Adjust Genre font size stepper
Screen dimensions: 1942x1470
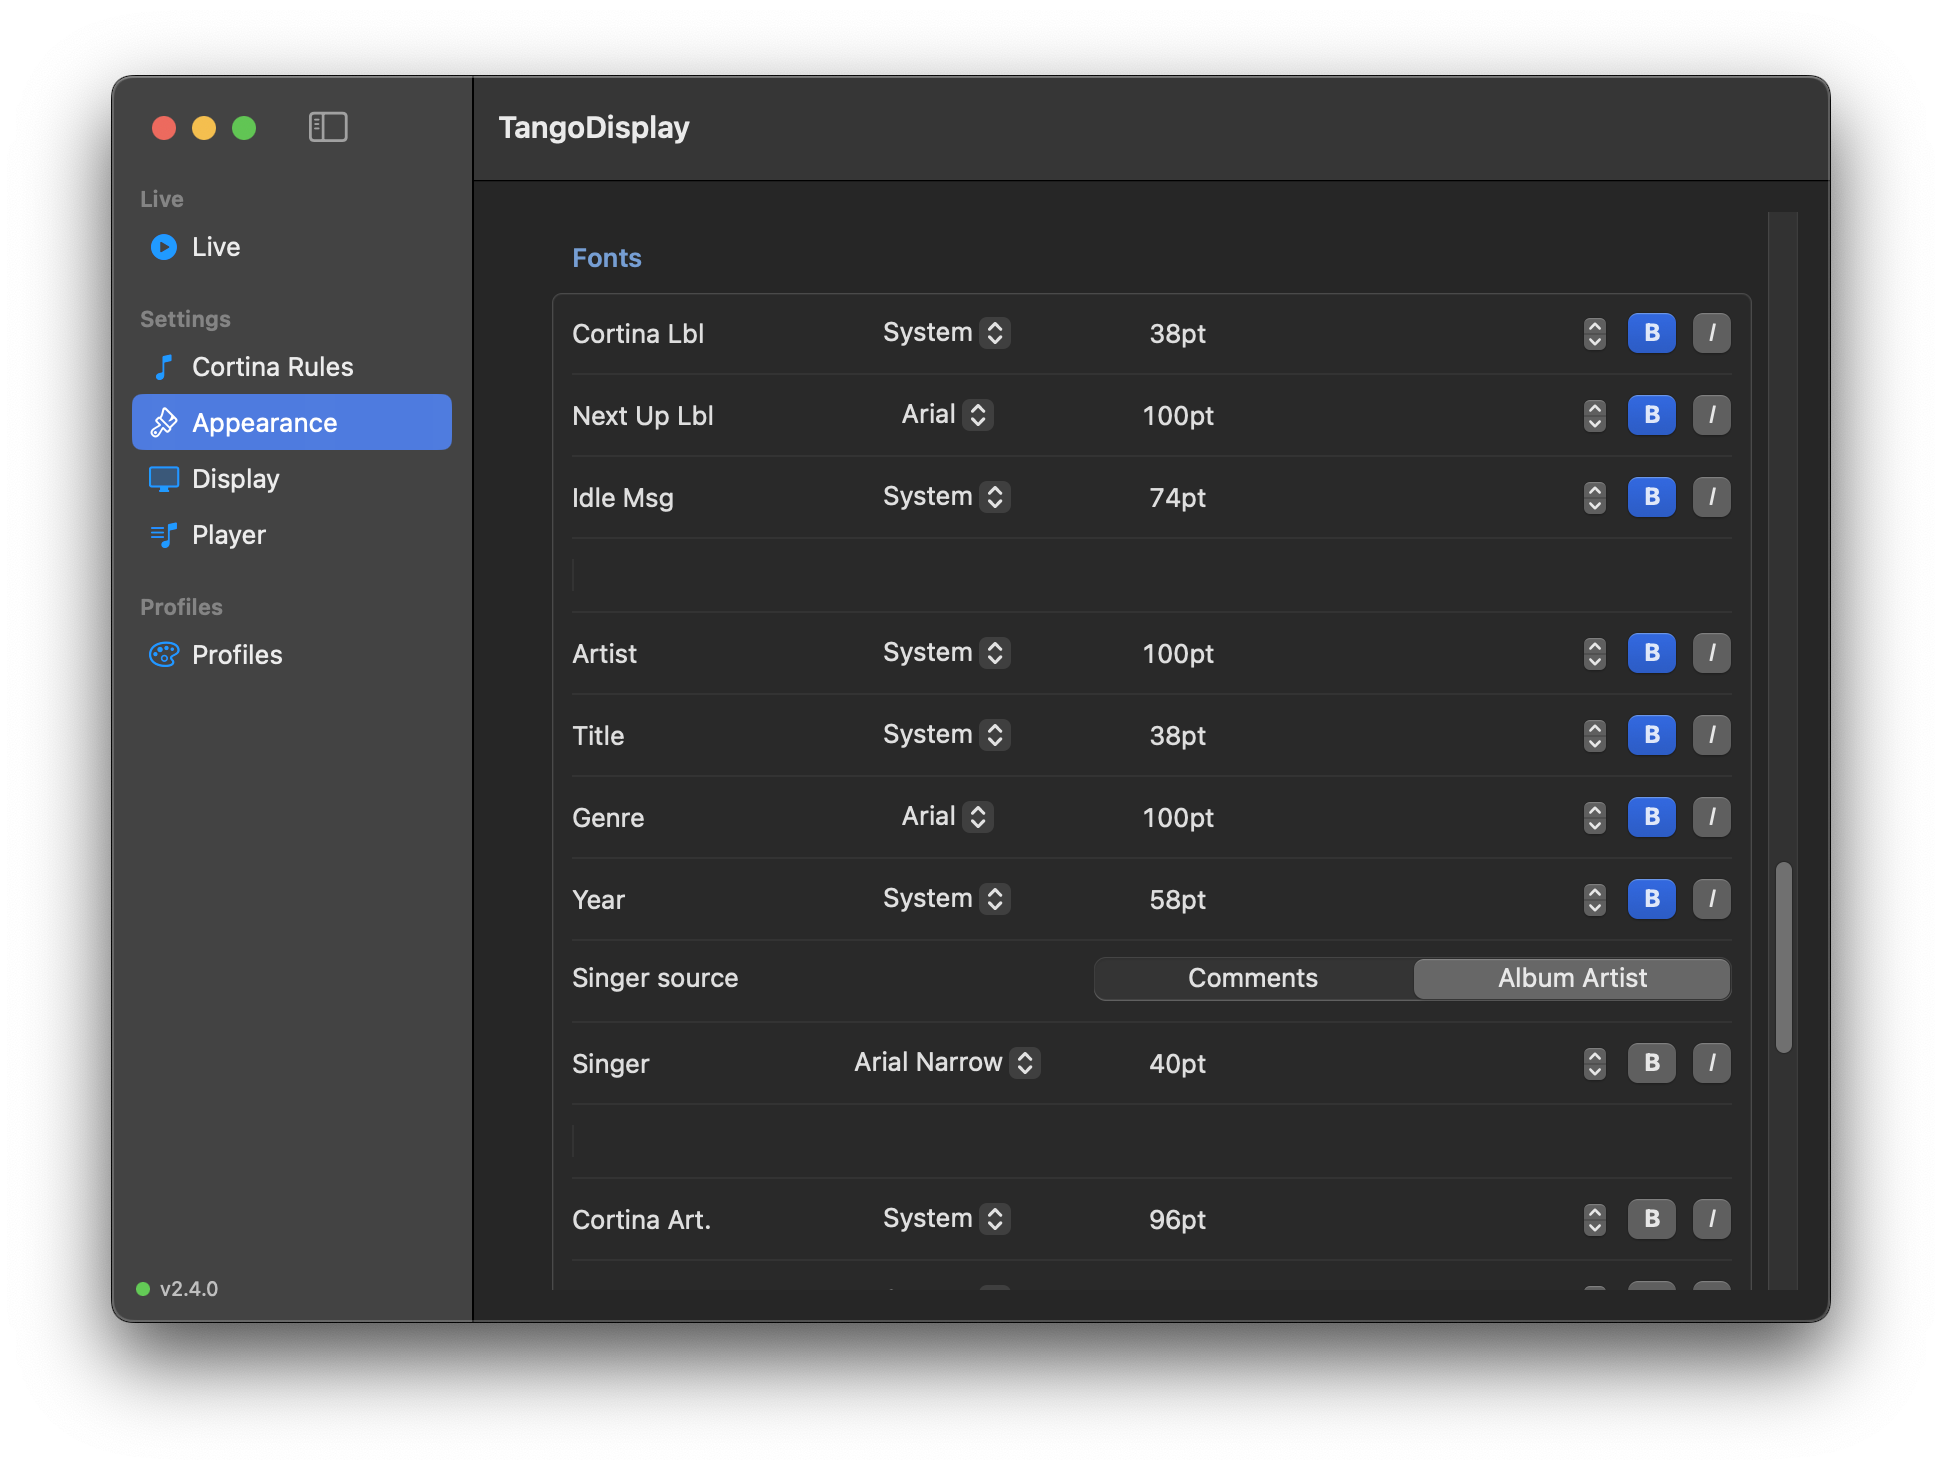point(1595,817)
